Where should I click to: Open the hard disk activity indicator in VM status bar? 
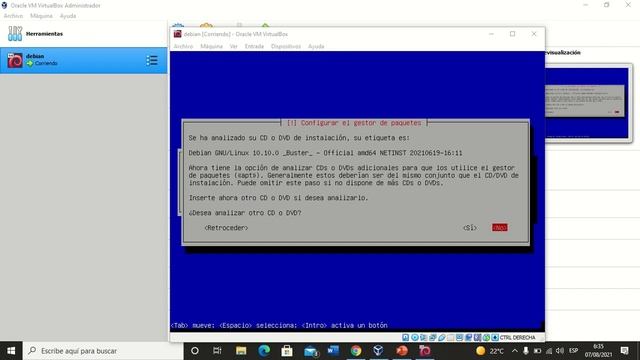coord(405,338)
